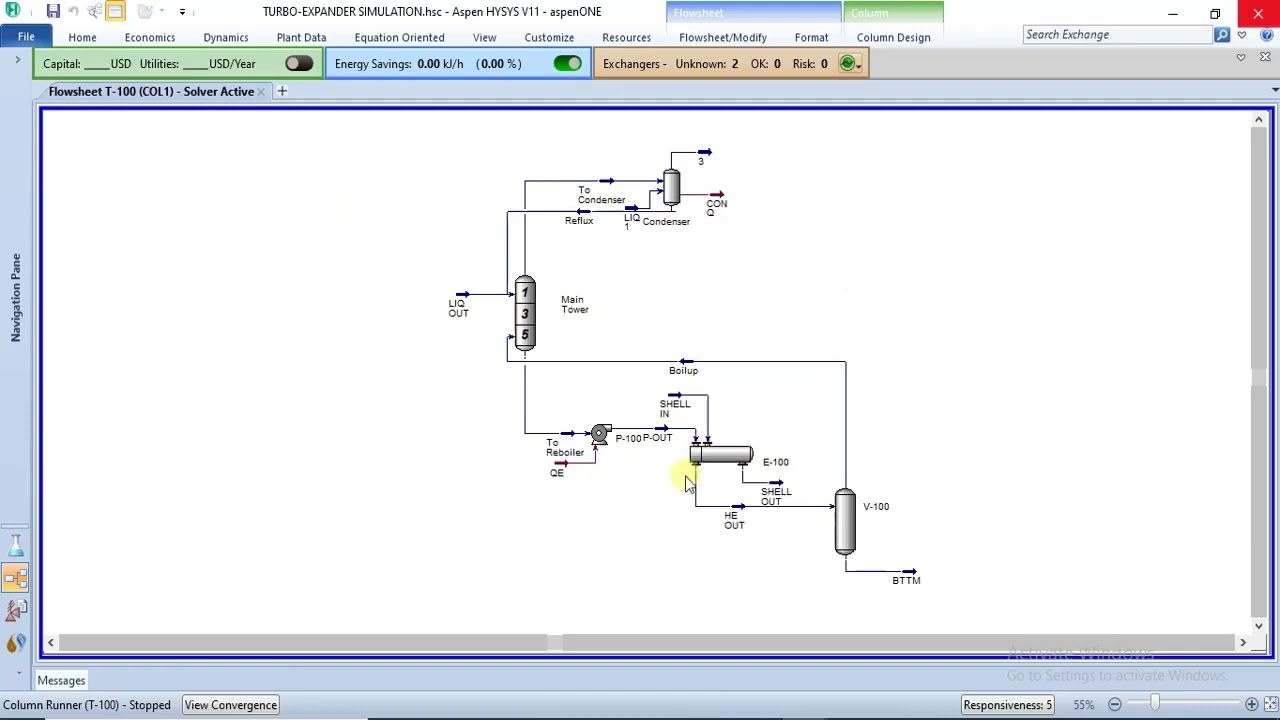Click the Responsiveness: 5 status button
This screenshot has width=1280, height=720.
[1007, 705]
